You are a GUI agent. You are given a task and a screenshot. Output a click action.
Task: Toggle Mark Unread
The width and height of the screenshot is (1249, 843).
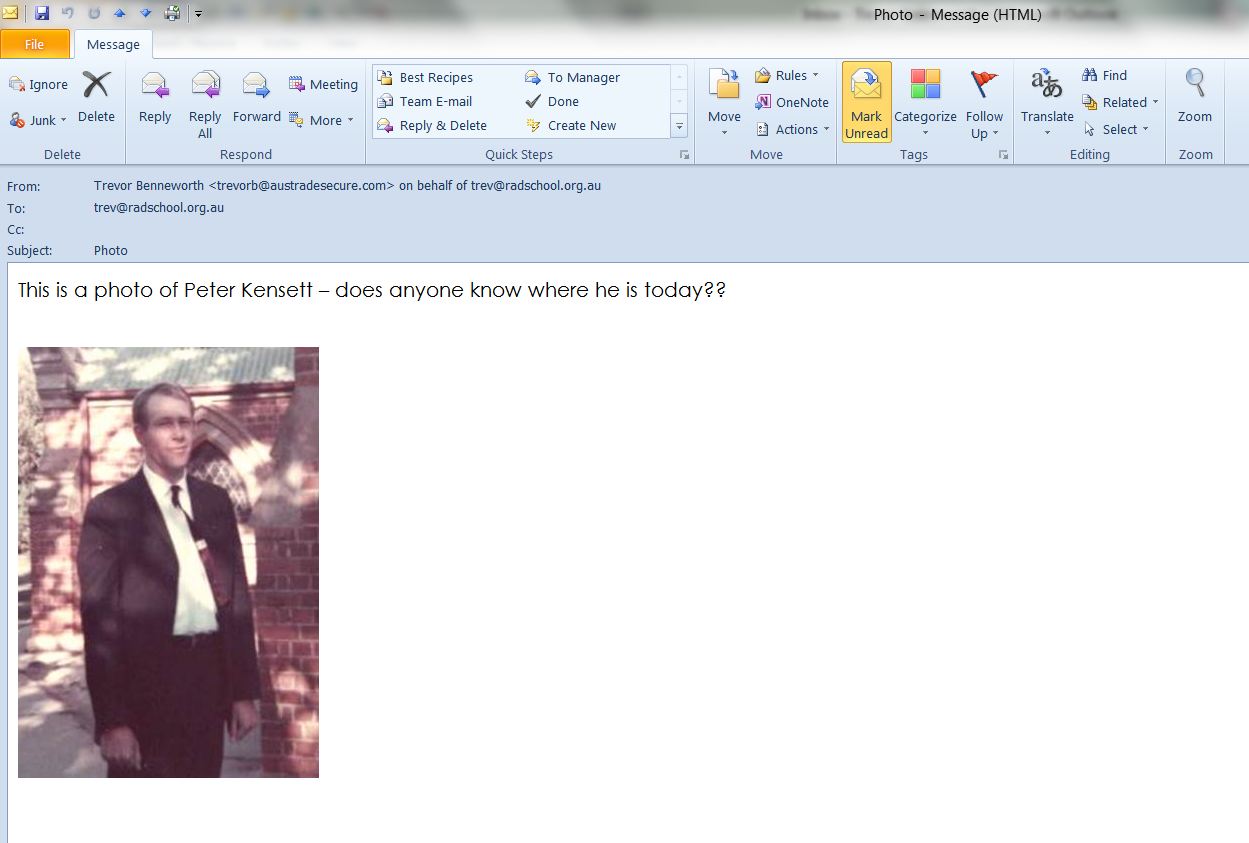(x=866, y=103)
